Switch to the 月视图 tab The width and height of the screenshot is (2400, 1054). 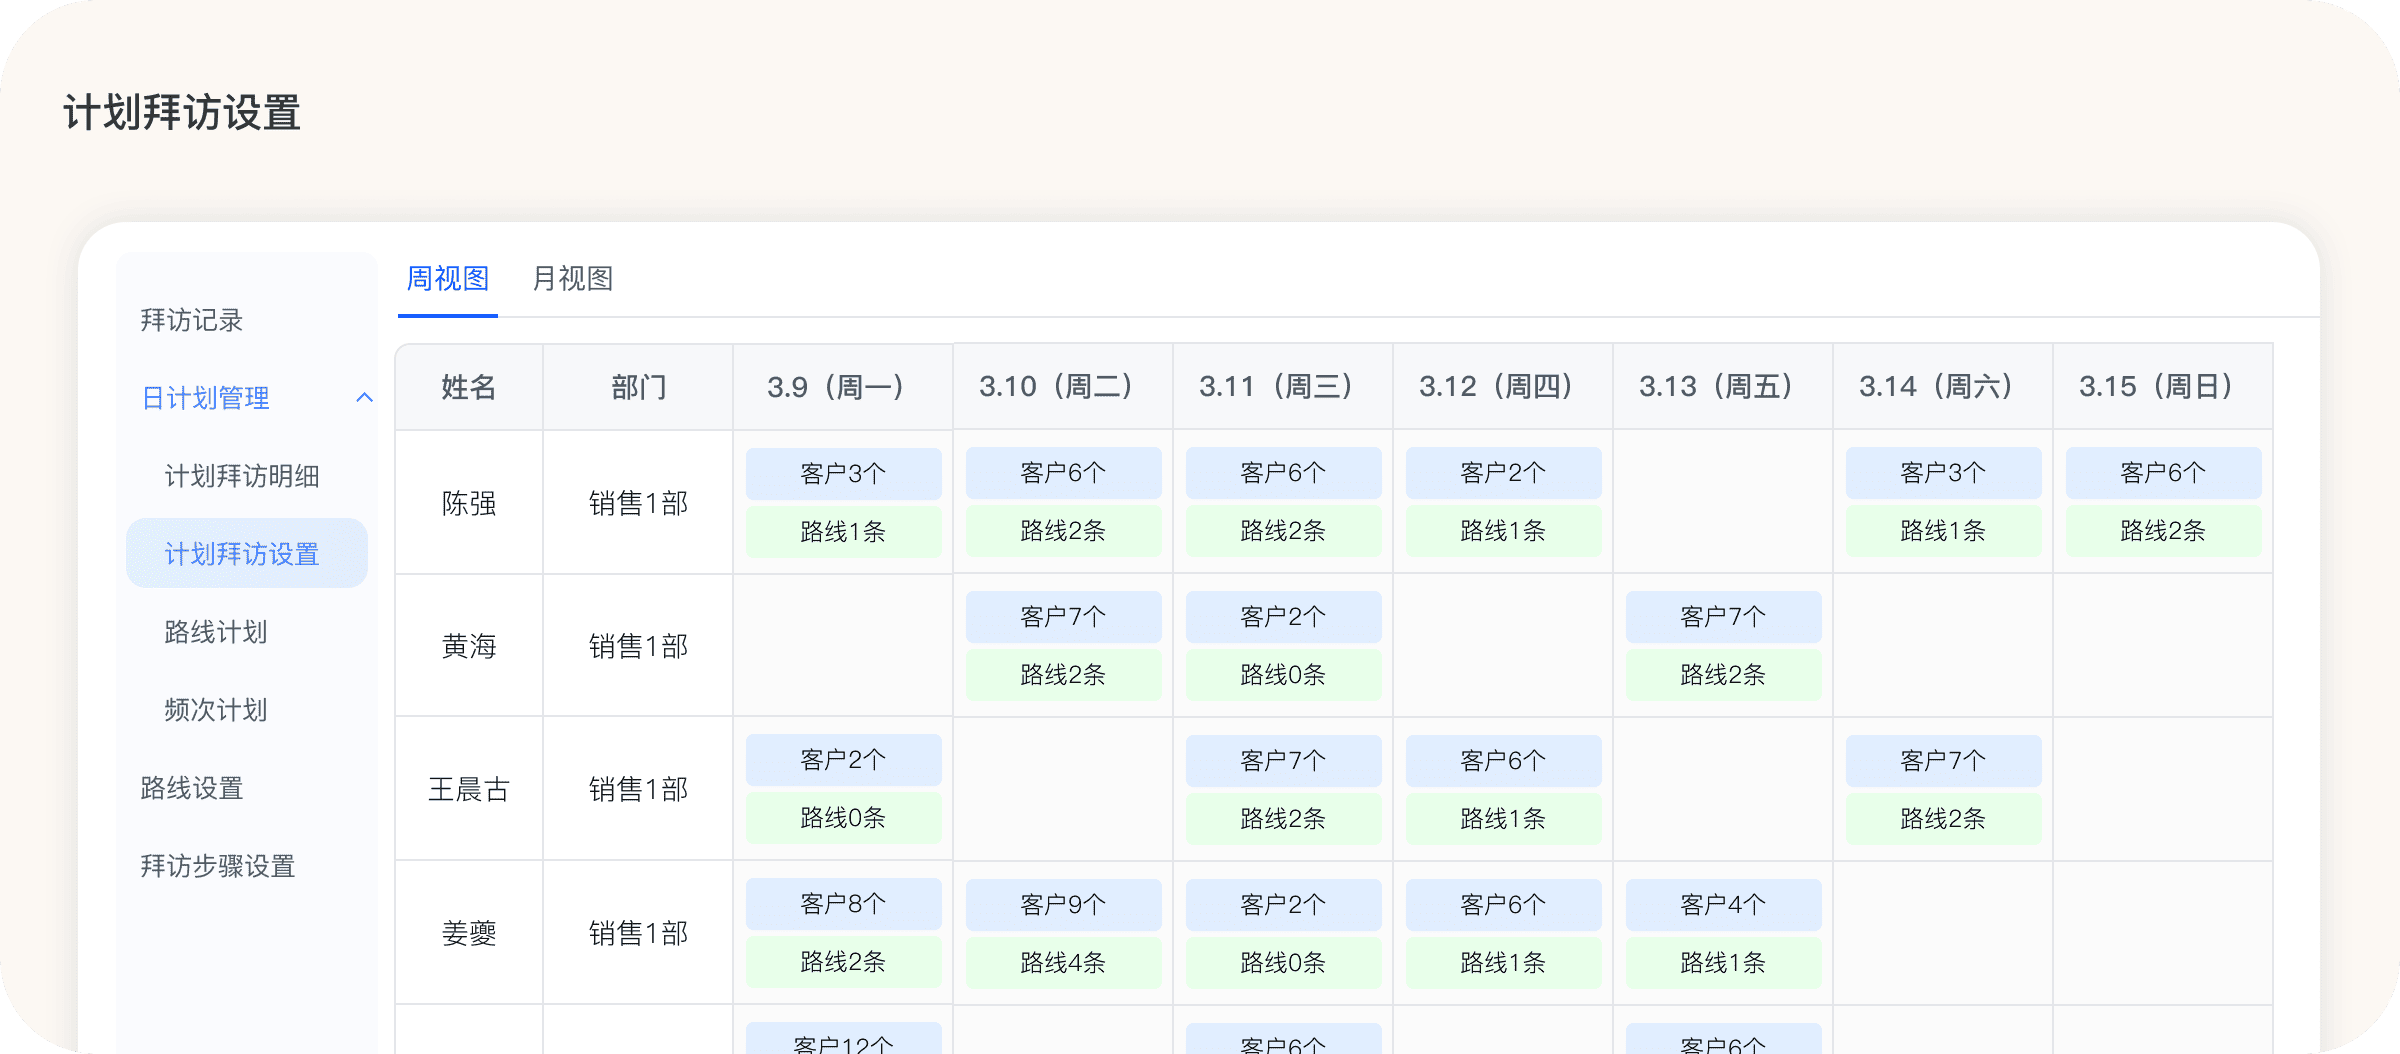point(572,279)
